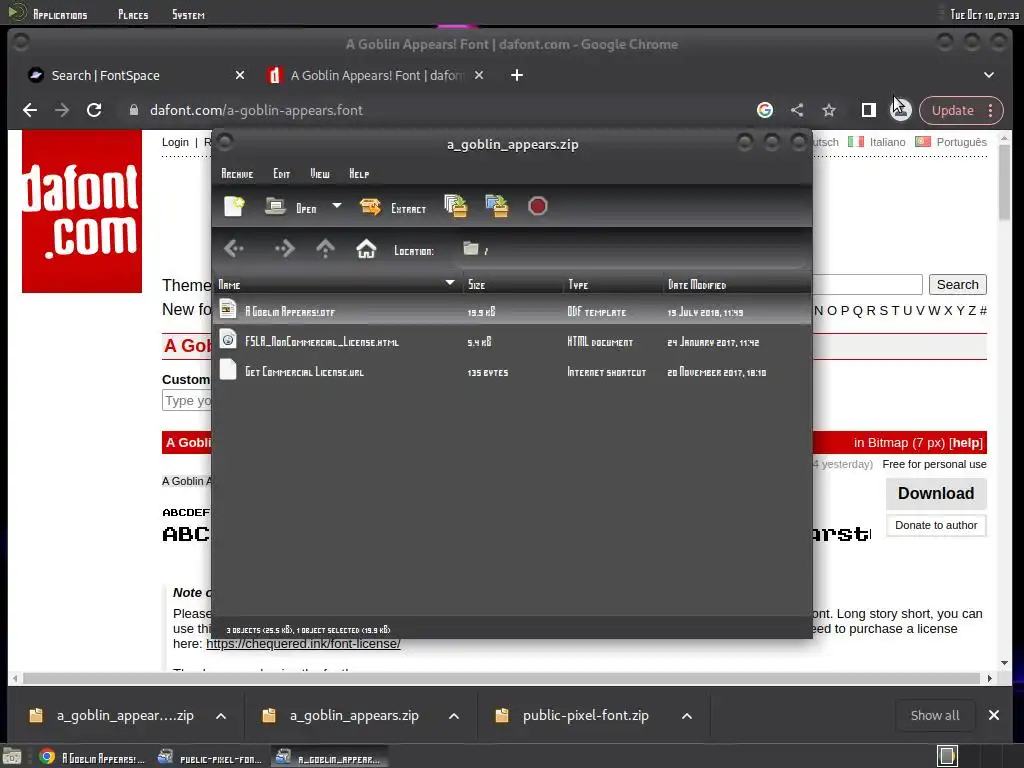Stop current operation red icon
The width and height of the screenshot is (1024, 768).
coord(537,206)
